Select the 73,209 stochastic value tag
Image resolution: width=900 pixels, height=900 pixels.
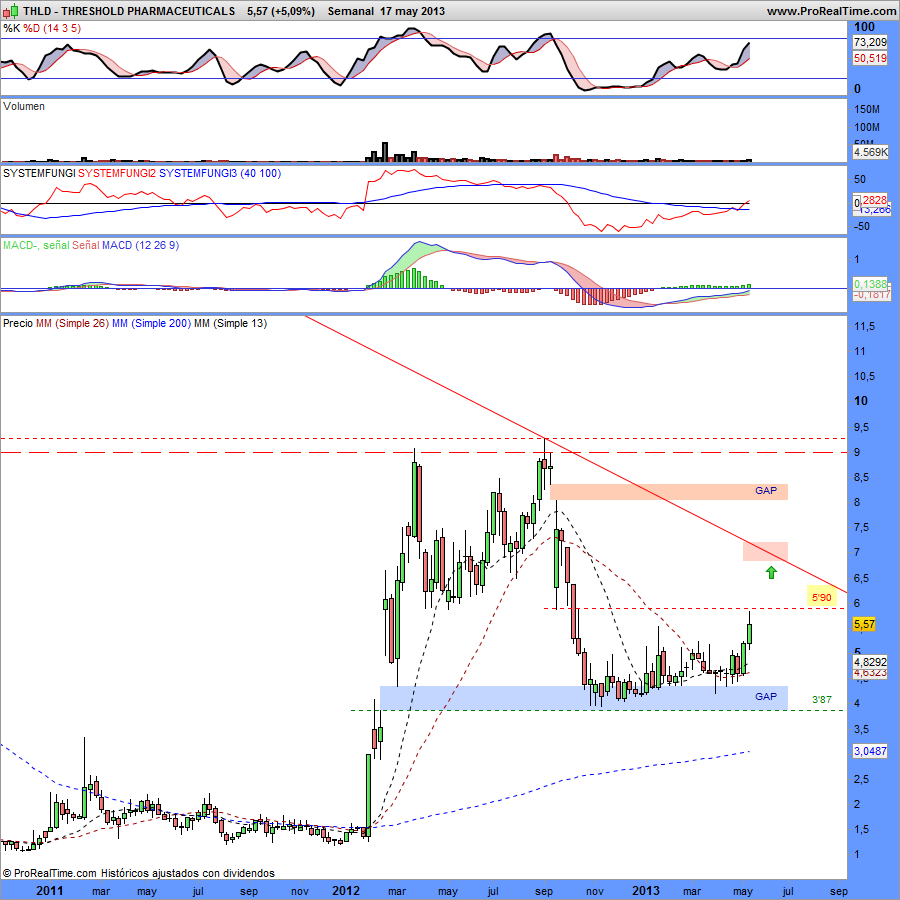pyautogui.click(x=870, y=42)
